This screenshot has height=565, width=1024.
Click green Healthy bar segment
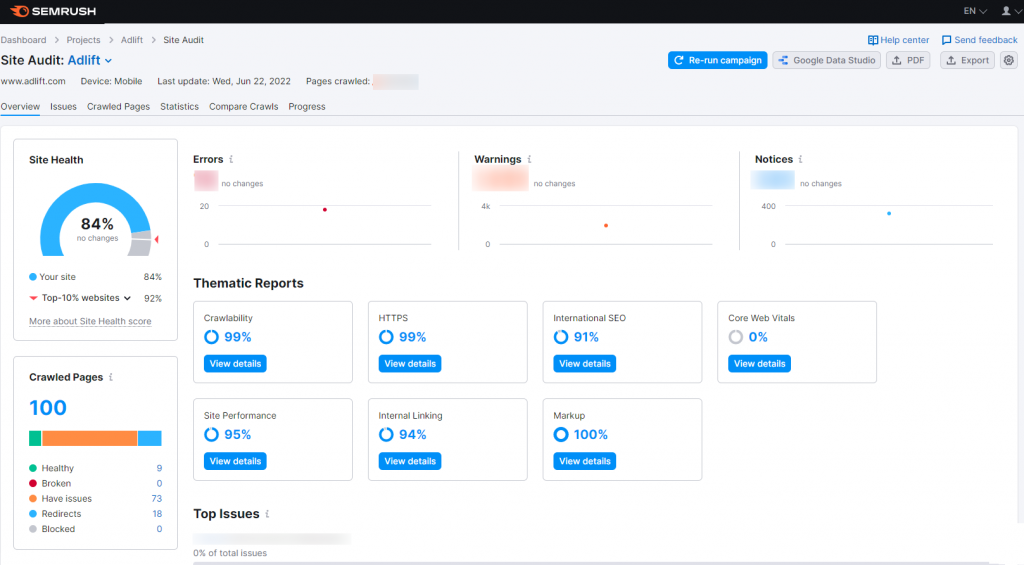(35, 438)
